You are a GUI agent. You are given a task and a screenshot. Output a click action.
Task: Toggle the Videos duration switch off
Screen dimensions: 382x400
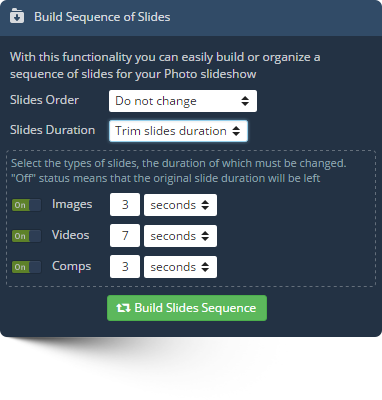tap(27, 236)
